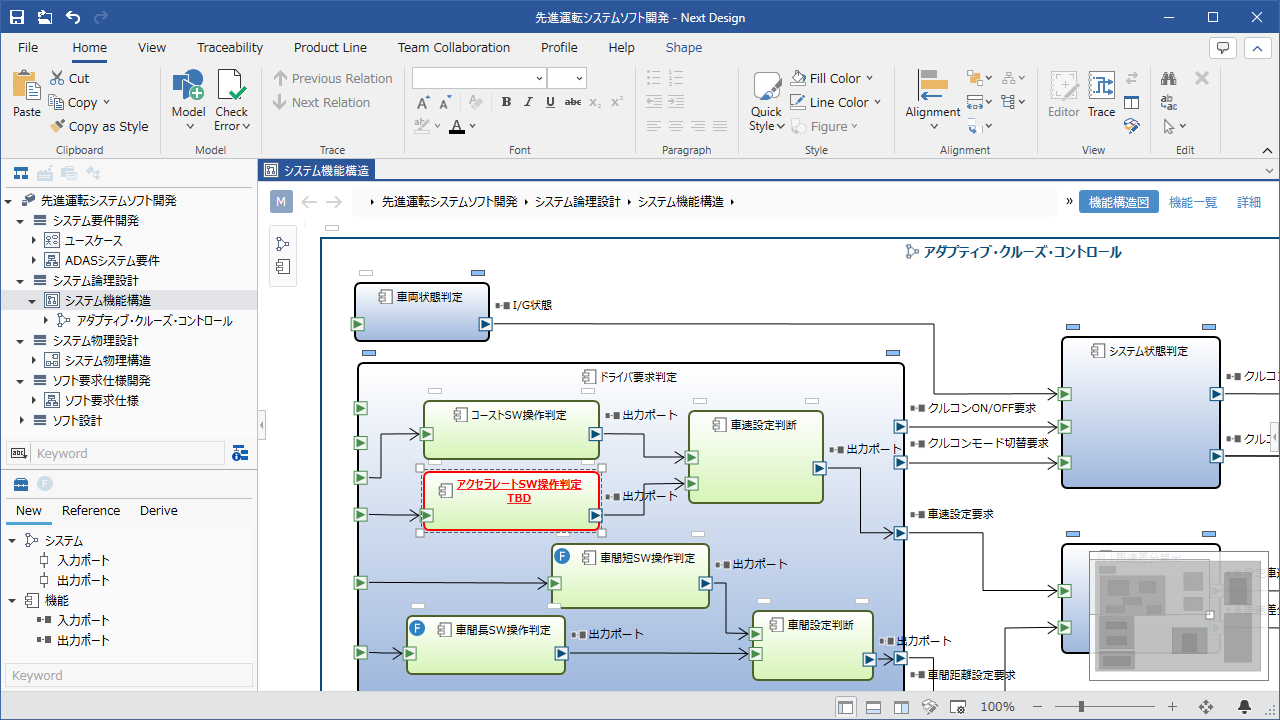Click the save all icon in title bar
This screenshot has height=720, width=1280.
(45, 17)
